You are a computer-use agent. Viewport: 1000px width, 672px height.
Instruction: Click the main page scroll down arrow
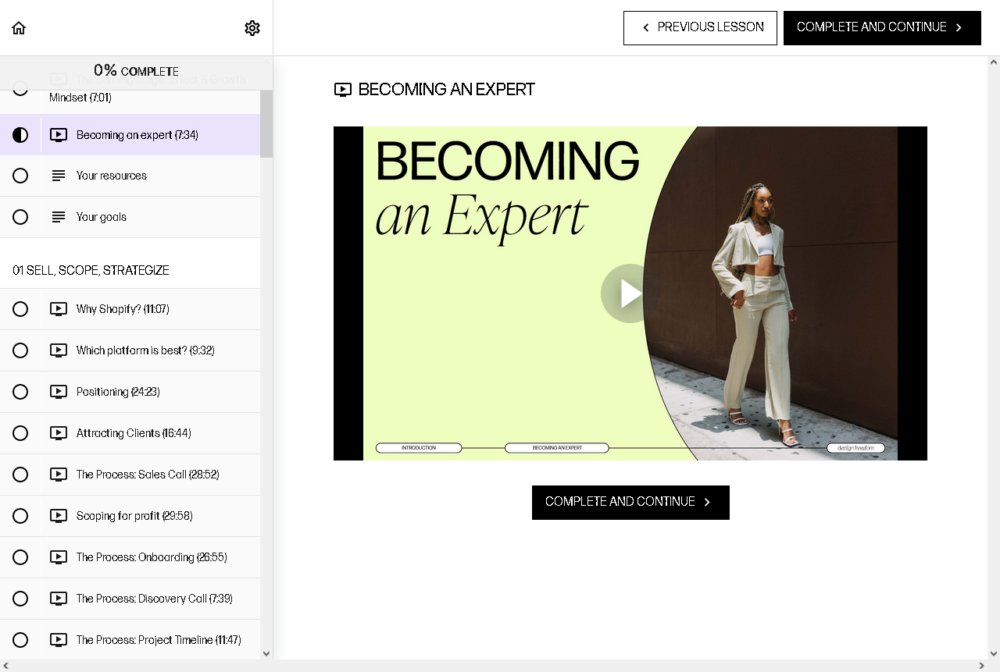click(x=993, y=654)
